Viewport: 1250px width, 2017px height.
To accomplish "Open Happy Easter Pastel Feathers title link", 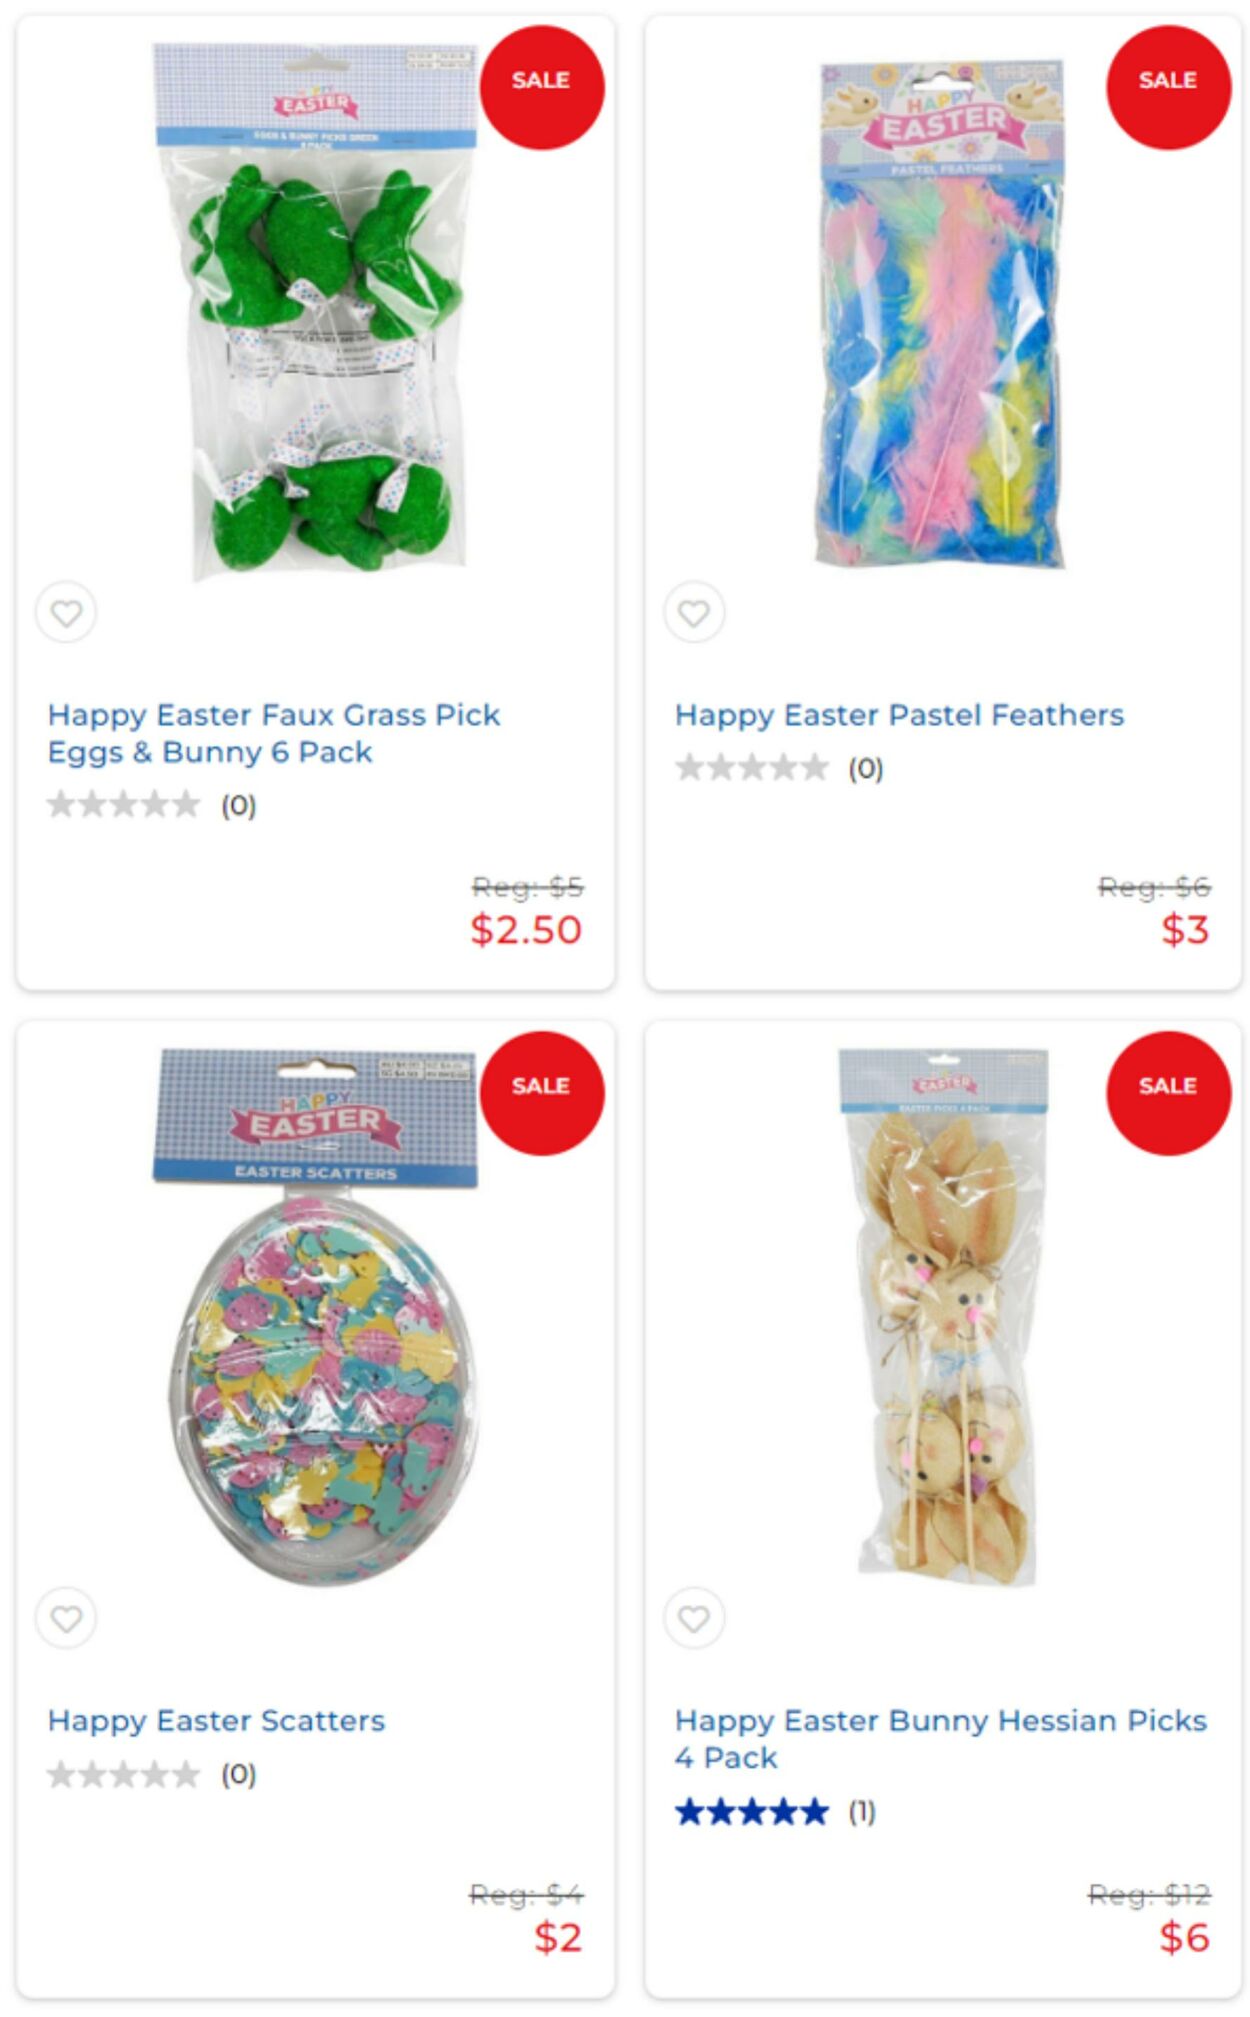I will [x=899, y=715].
